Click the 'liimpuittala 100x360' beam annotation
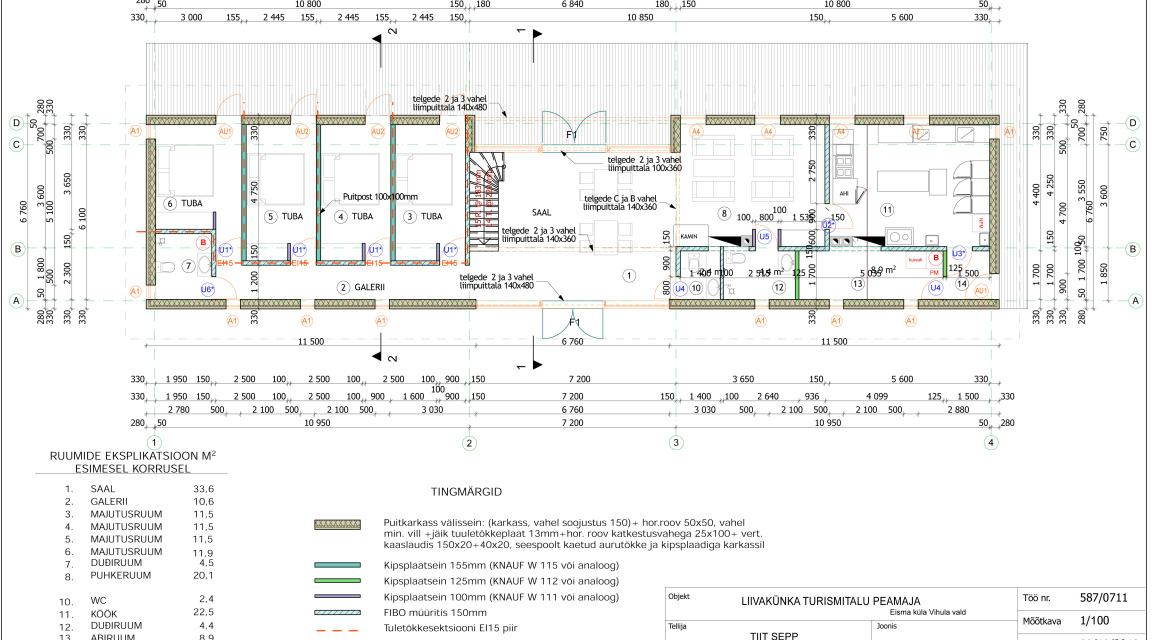This screenshot has width=1160, height=640. tap(644, 168)
